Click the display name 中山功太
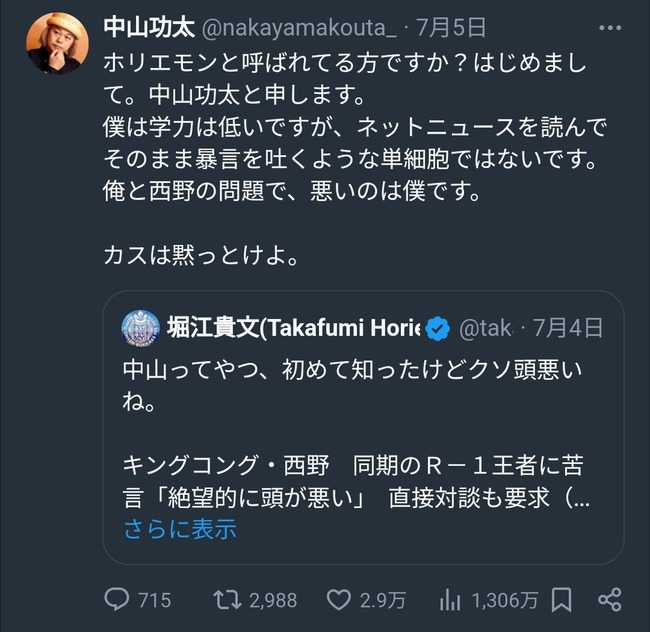650x632 pixels. [x=149, y=28]
